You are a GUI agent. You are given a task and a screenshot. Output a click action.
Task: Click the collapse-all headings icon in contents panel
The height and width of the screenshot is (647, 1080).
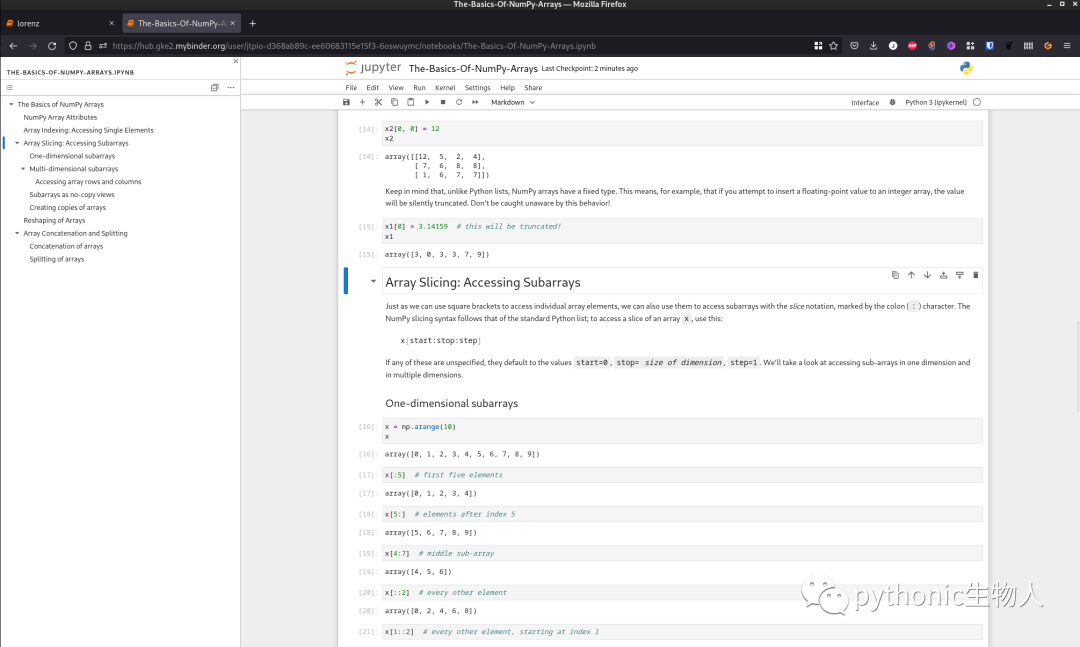[x=215, y=88]
